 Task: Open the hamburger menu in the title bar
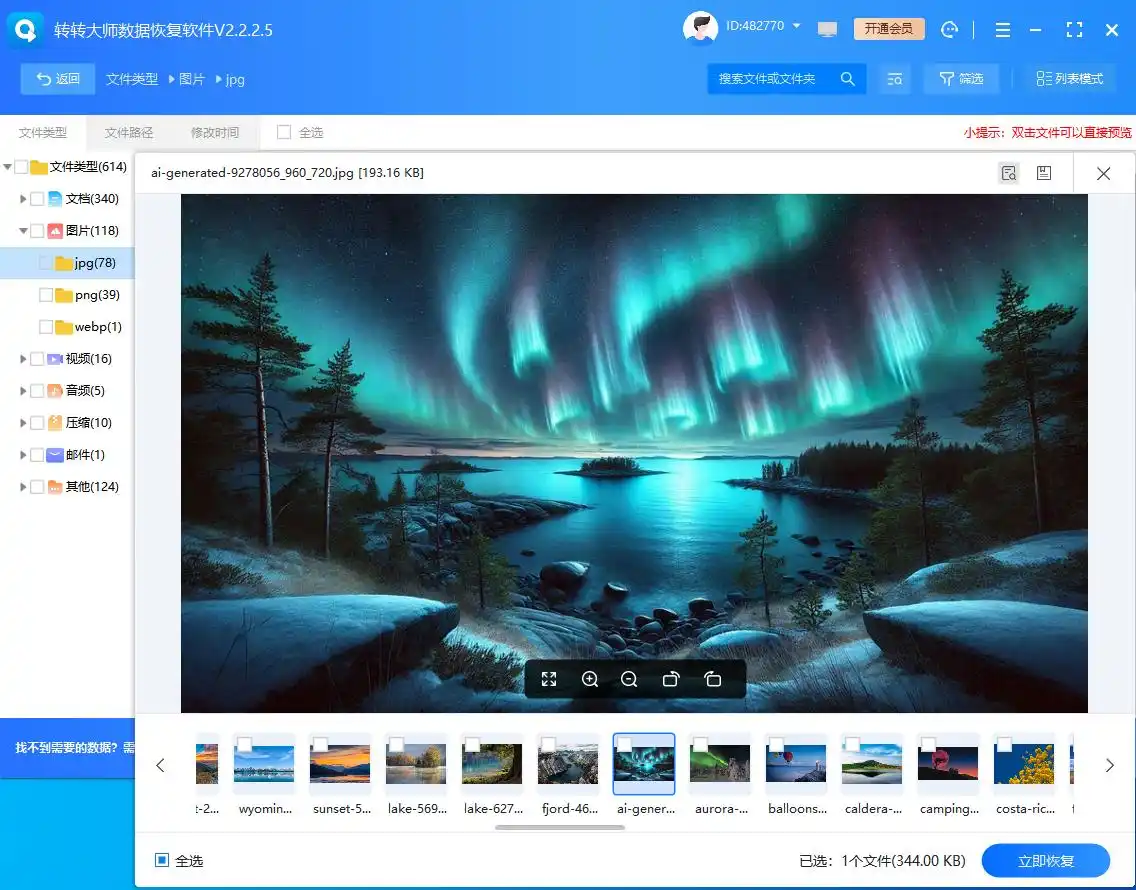pyautogui.click(x=1002, y=30)
